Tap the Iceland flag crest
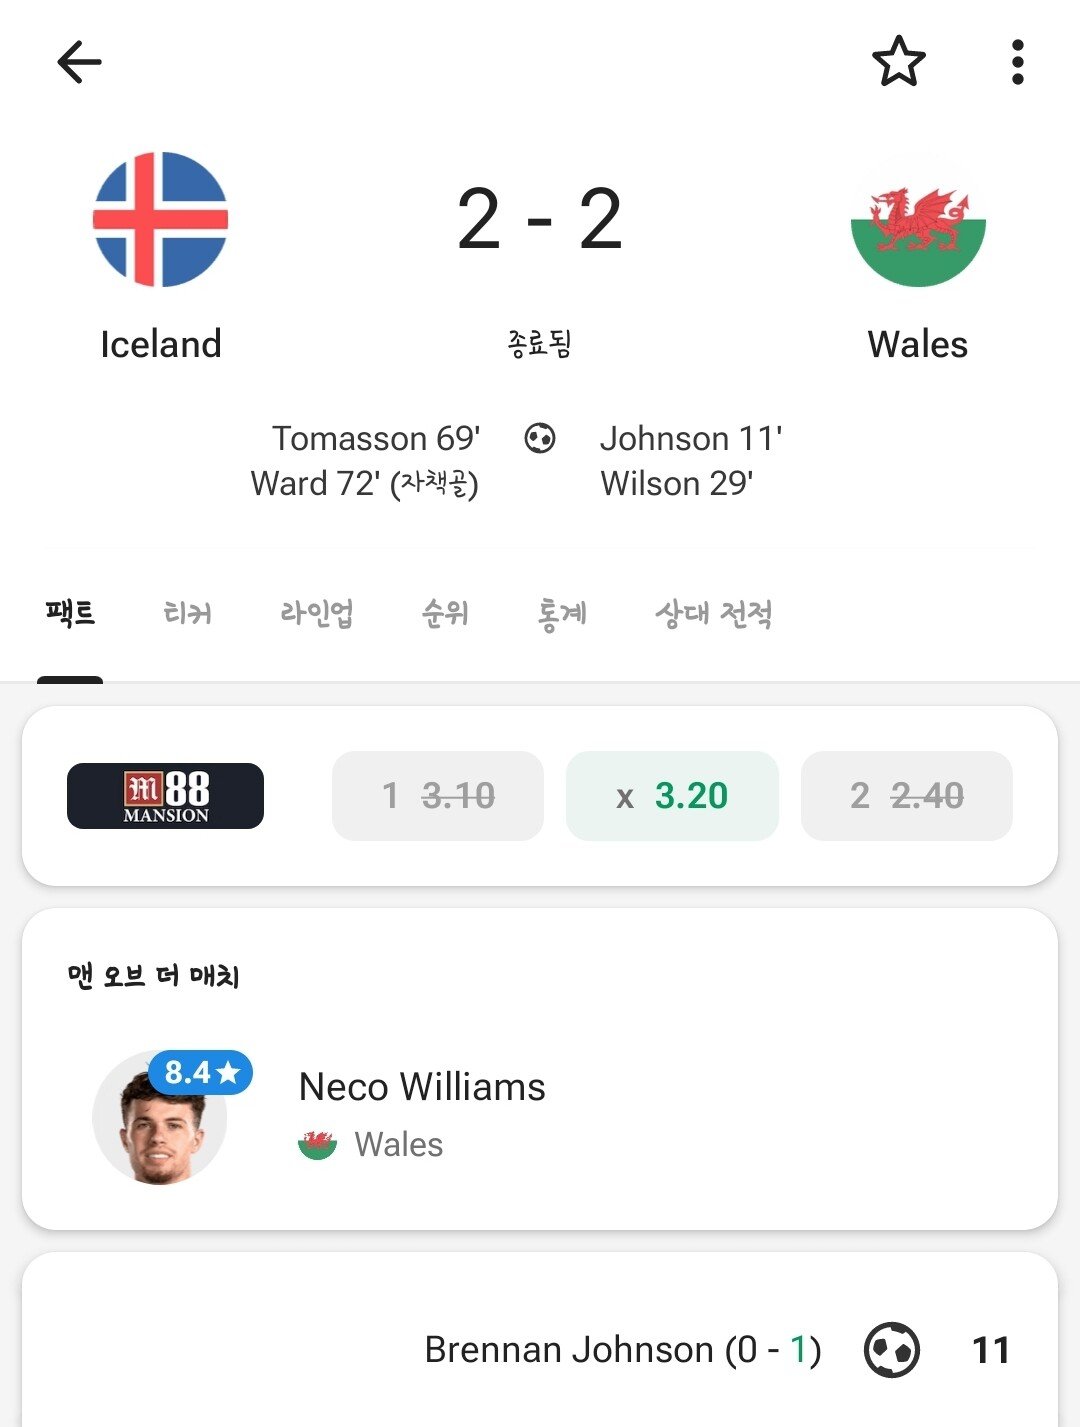Viewport: 1080px width, 1427px height. point(160,219)
